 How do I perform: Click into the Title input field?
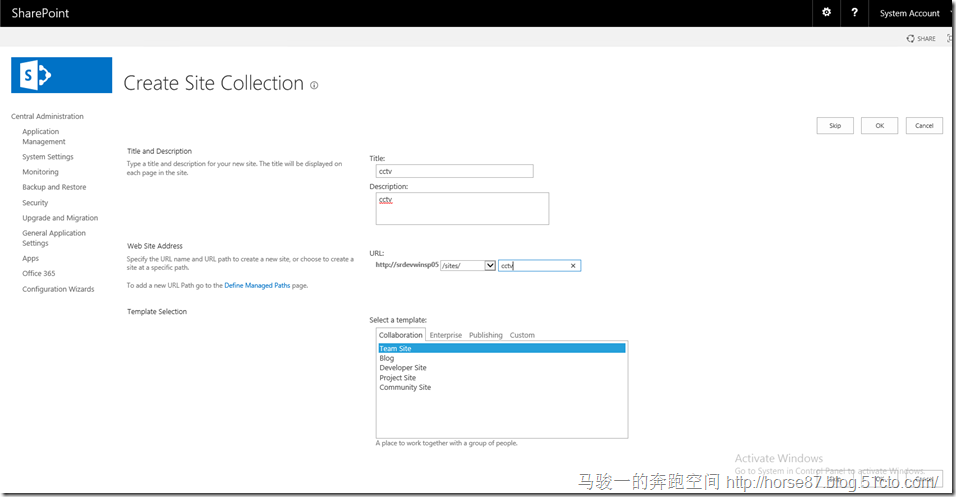pos(454,171)
